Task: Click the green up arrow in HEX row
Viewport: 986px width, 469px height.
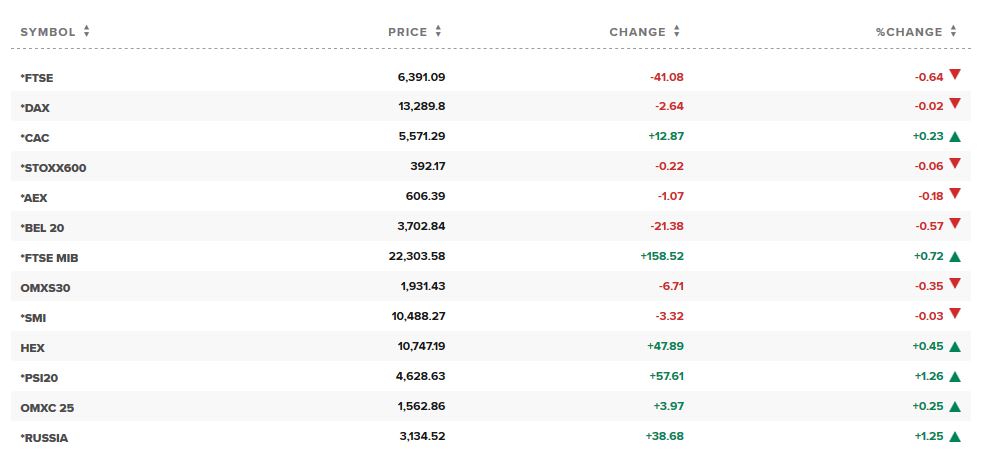Action: tap(955, 346)
